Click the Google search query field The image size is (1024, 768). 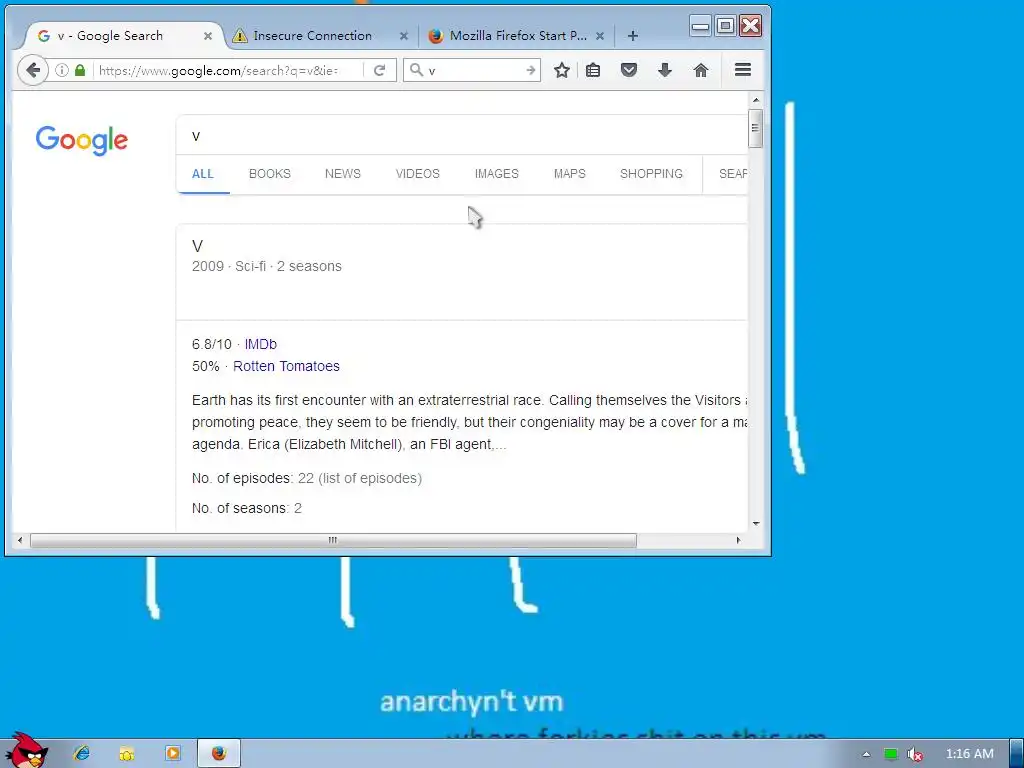click(x=464, y=136)
